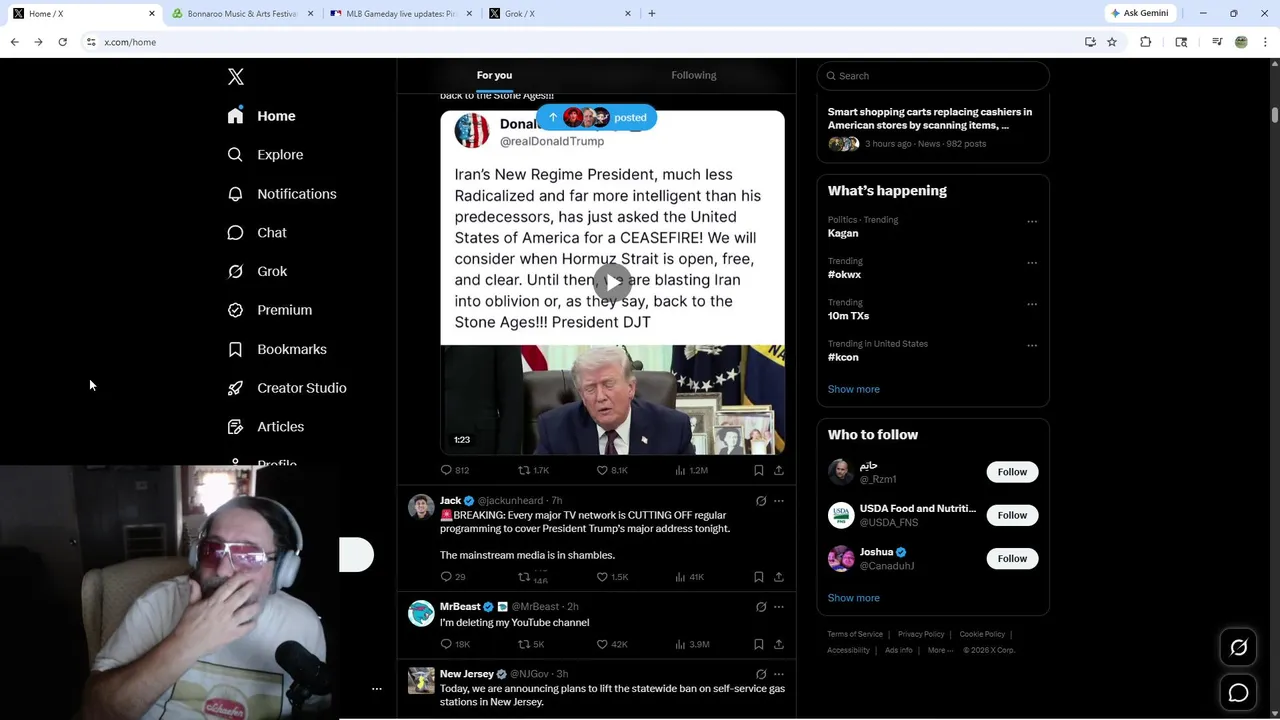The width and height of the screenshot is (1280, 720).
Task: Open more options on Jack's post
Action: click(x=779, y=501)
